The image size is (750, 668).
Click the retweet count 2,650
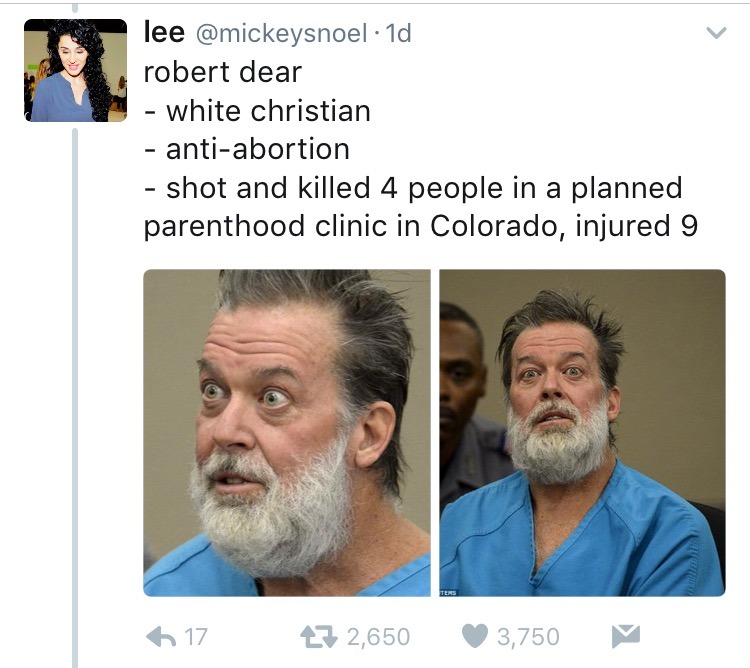point(378,637)
